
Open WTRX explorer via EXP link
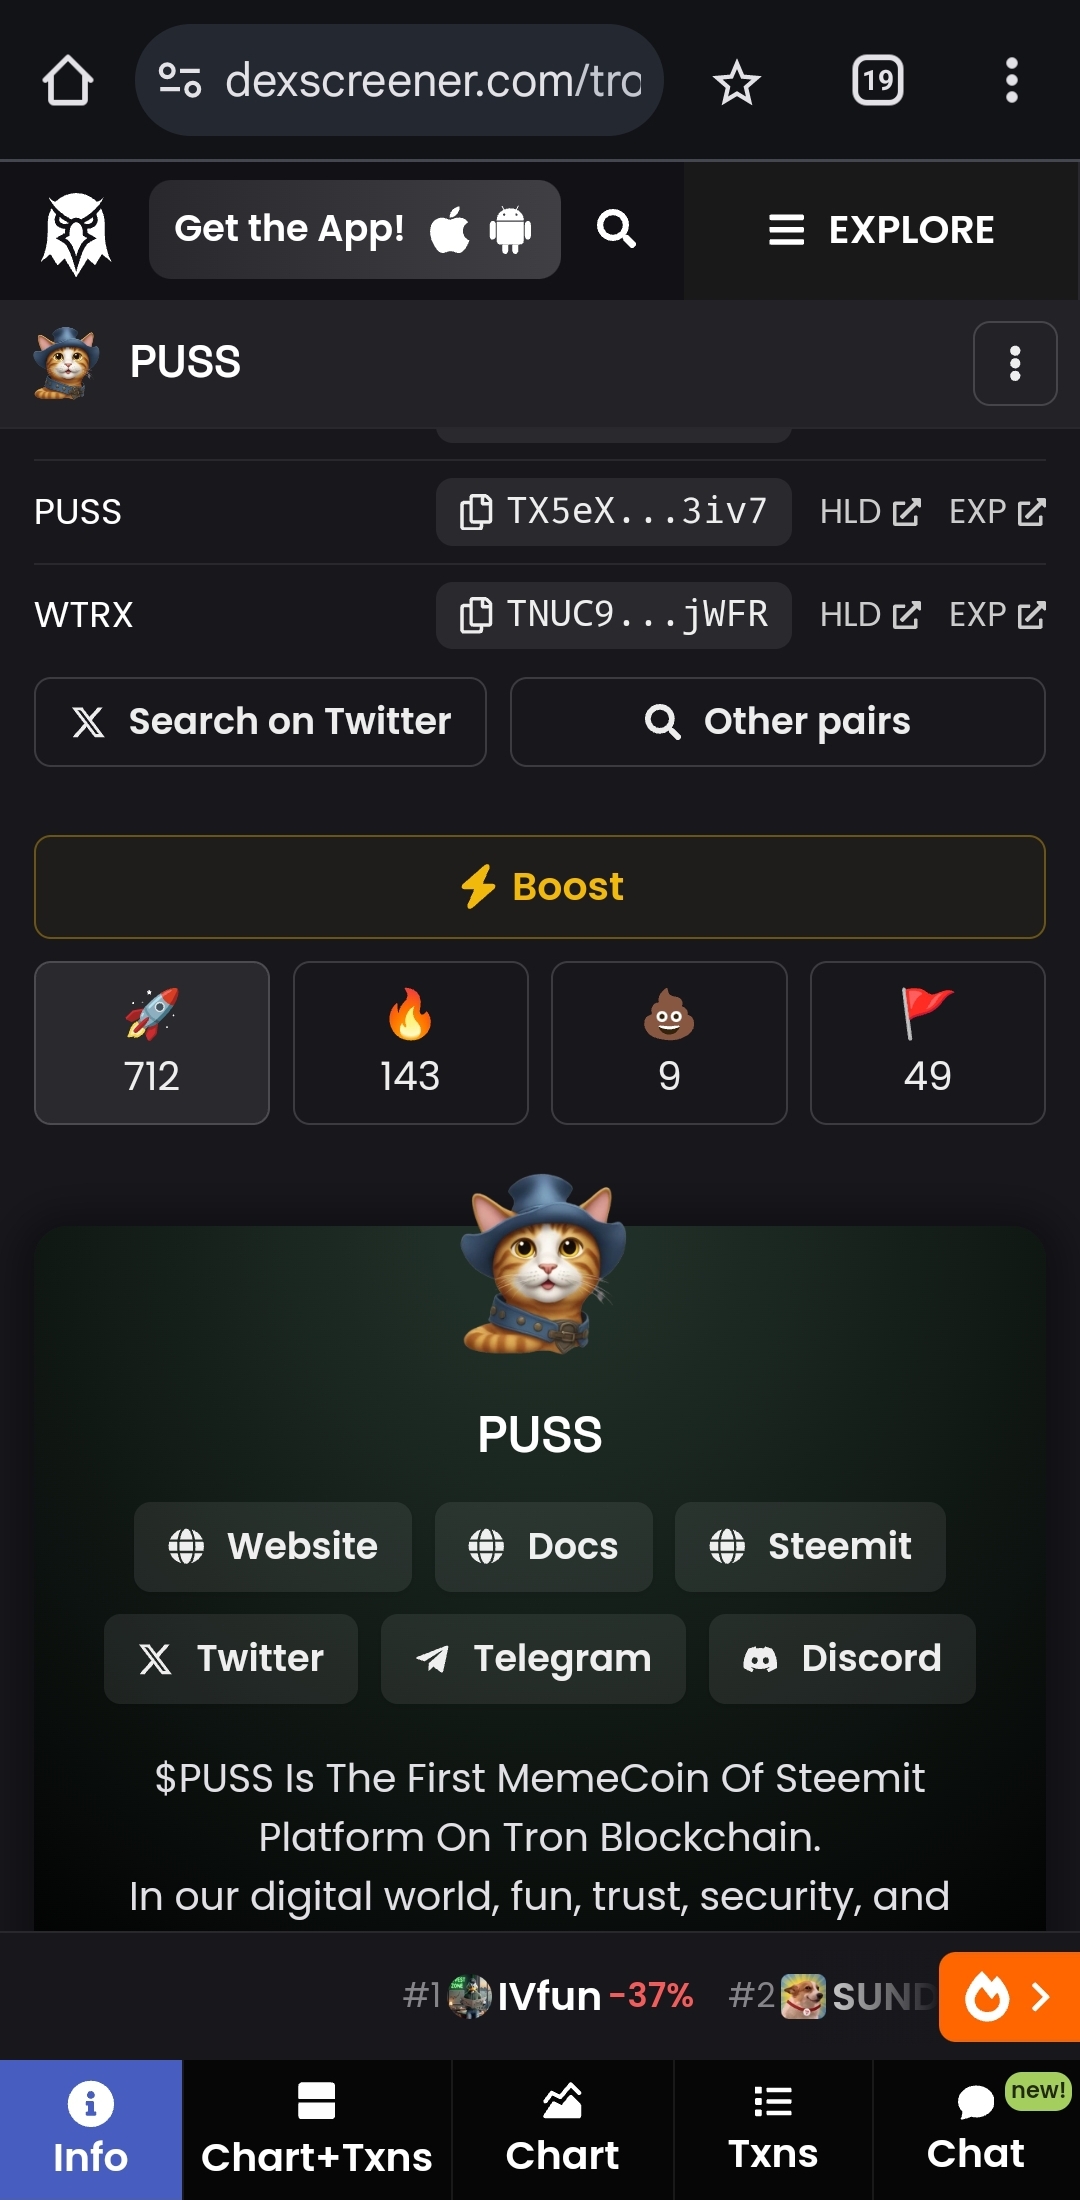(997, 615)
